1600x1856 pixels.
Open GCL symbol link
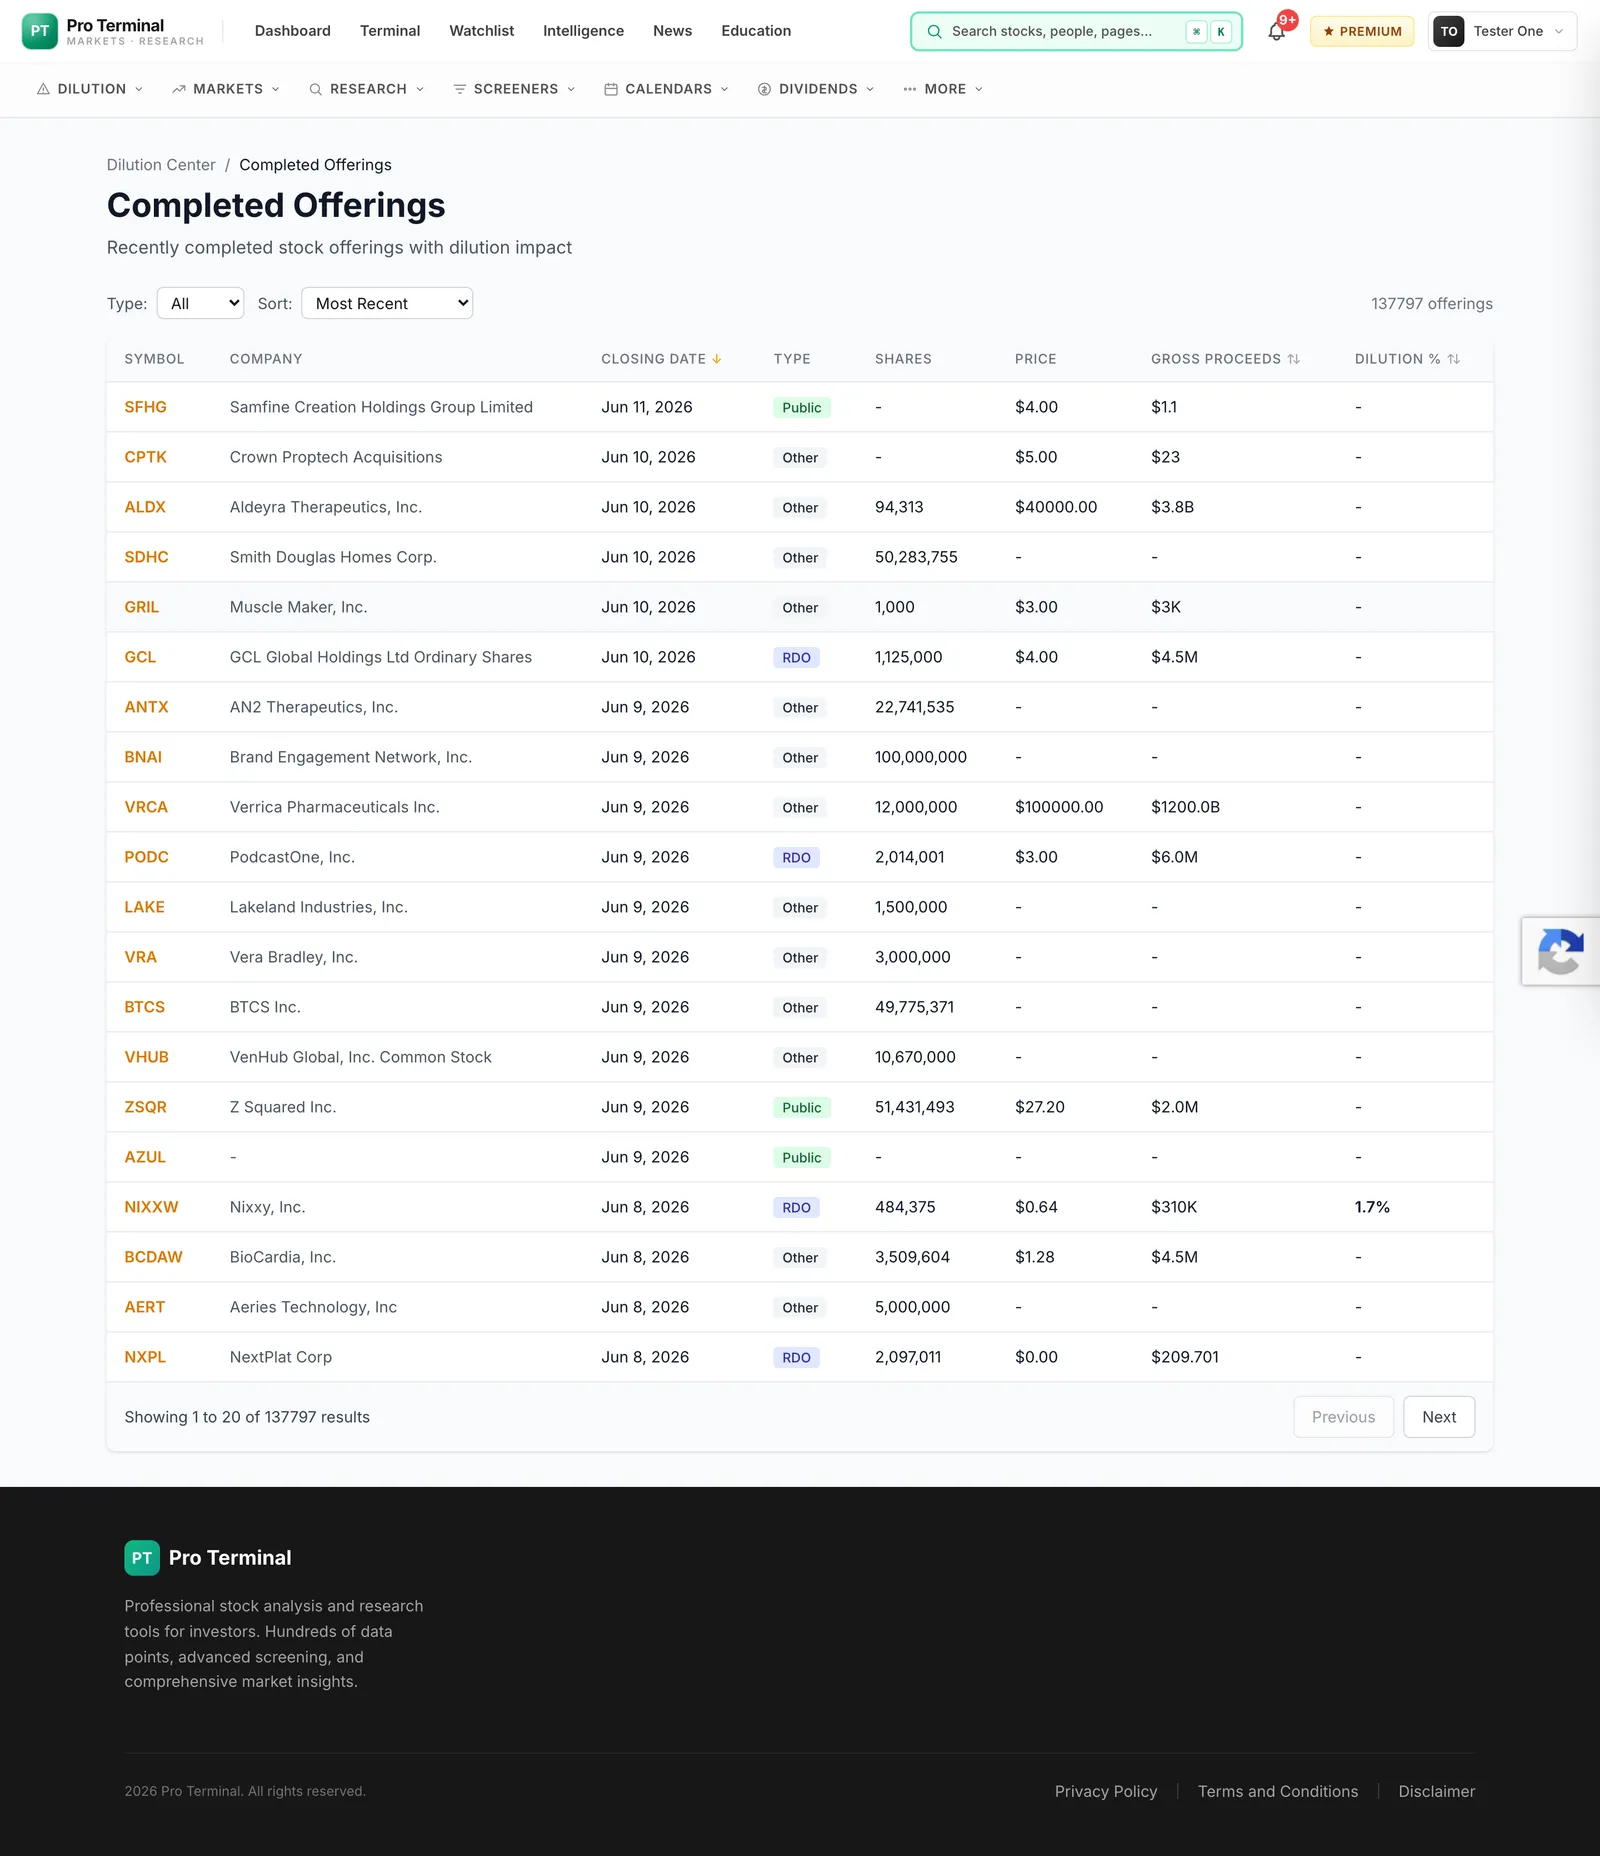coord(140,657)
